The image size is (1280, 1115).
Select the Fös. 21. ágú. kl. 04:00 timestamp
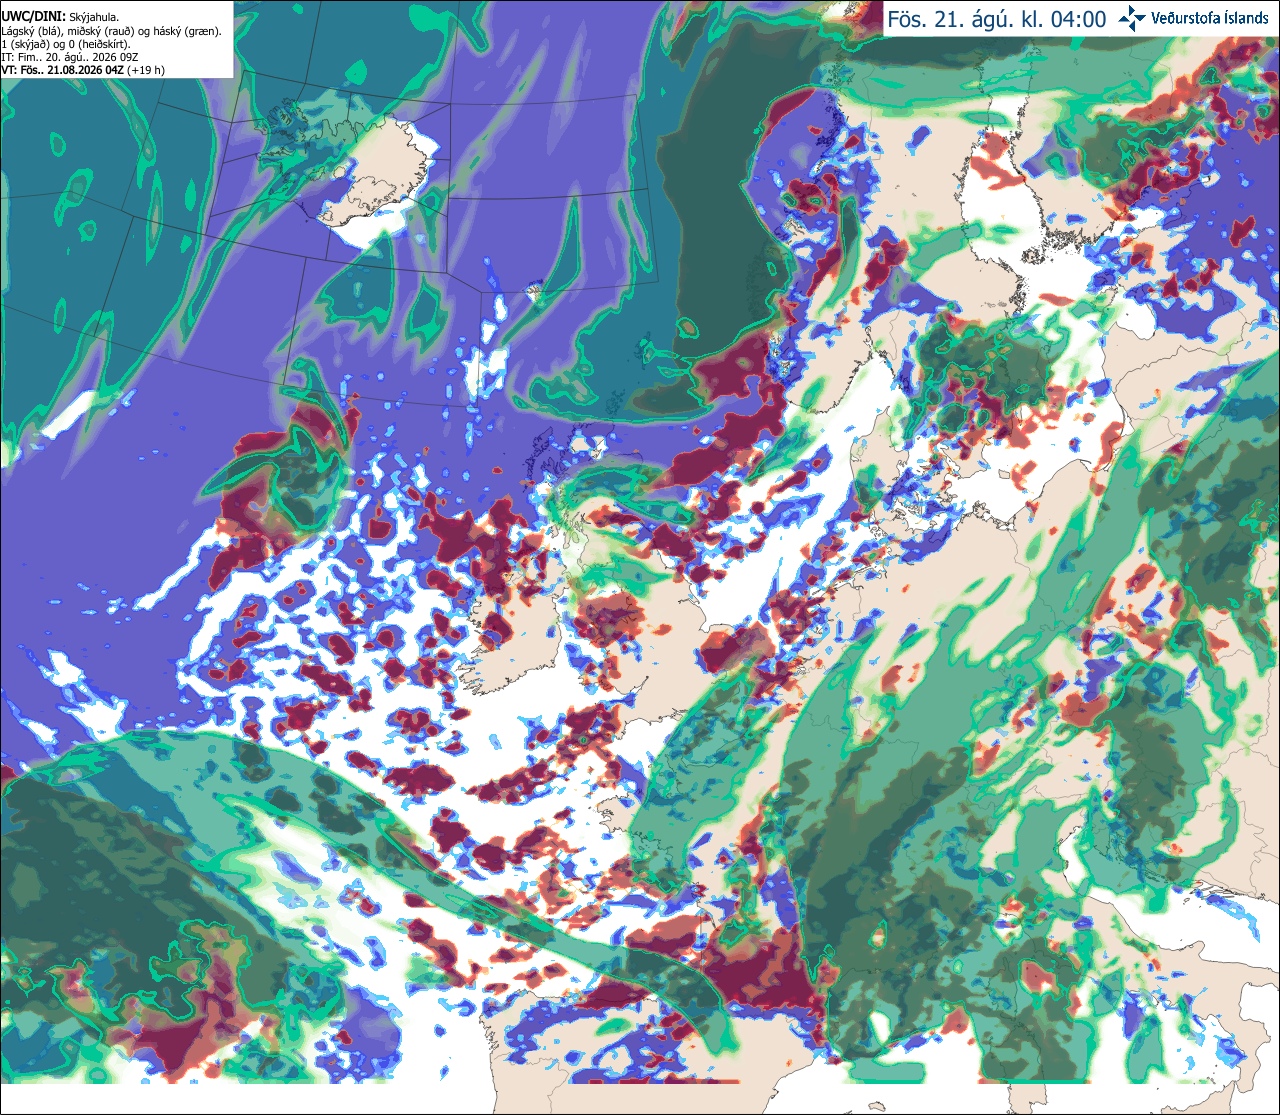[997, 18]
